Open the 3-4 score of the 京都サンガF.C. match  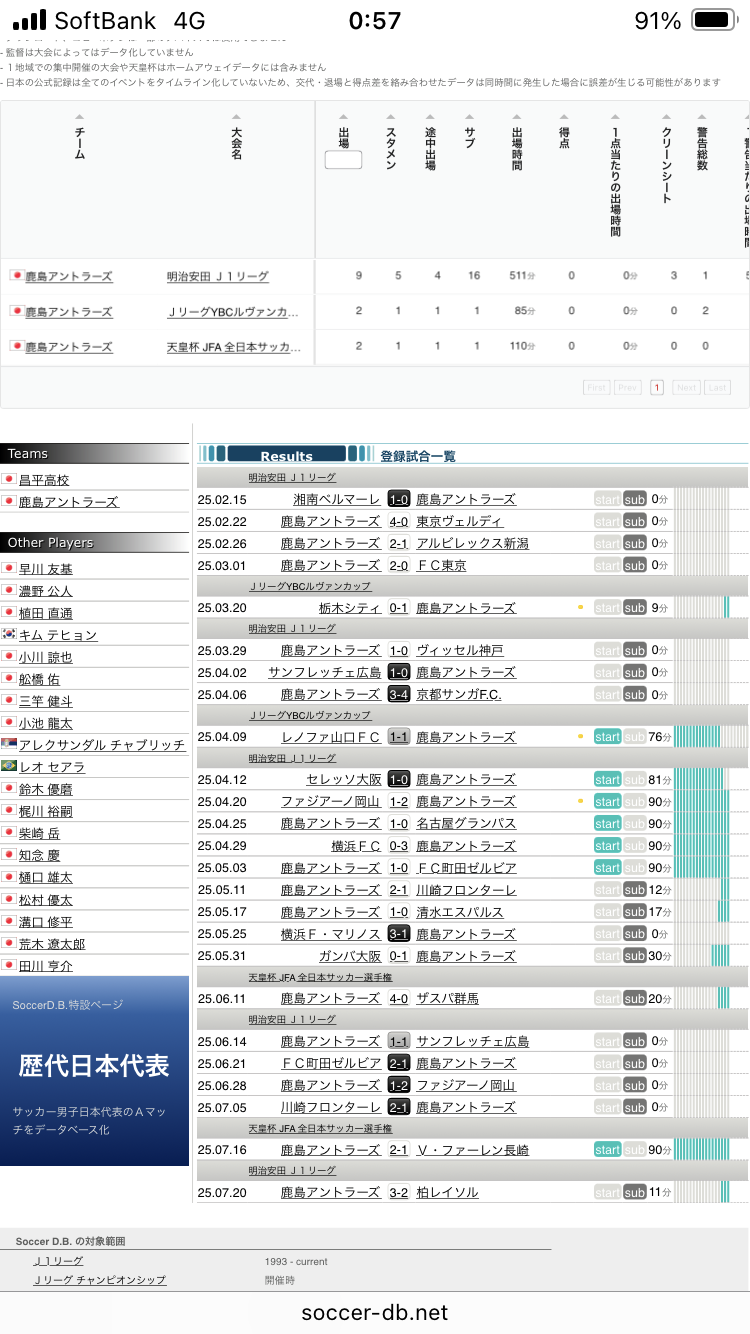tap(398, 694)
